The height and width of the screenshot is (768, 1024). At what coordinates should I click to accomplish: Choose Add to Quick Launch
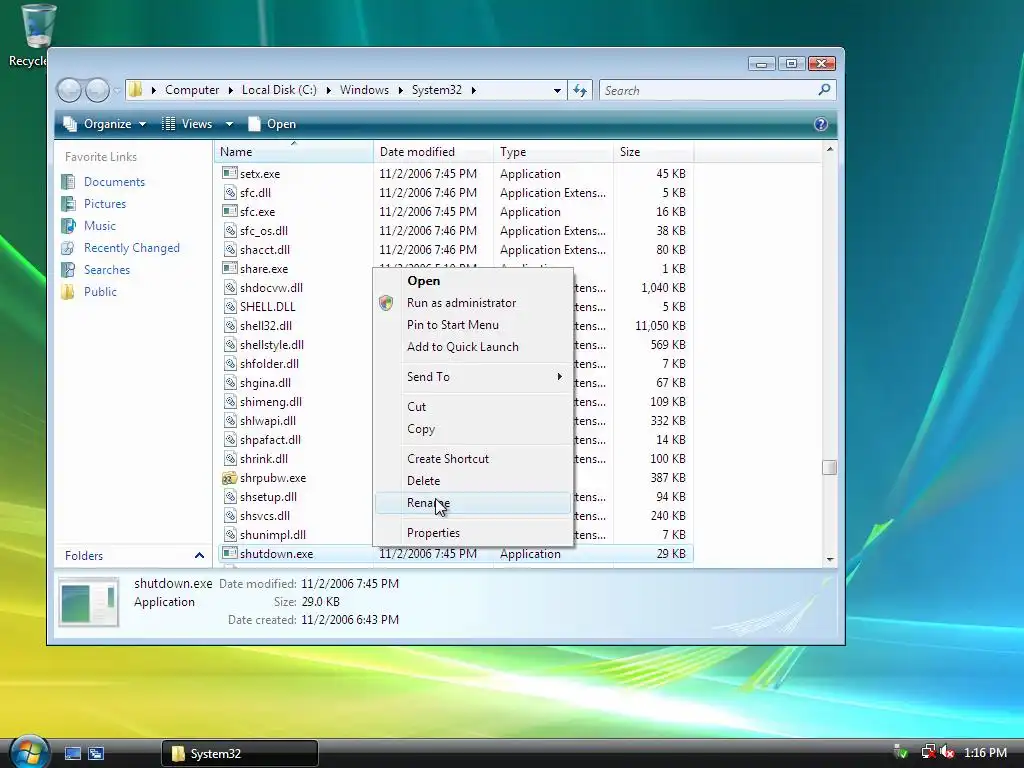[x=473, y=347]
